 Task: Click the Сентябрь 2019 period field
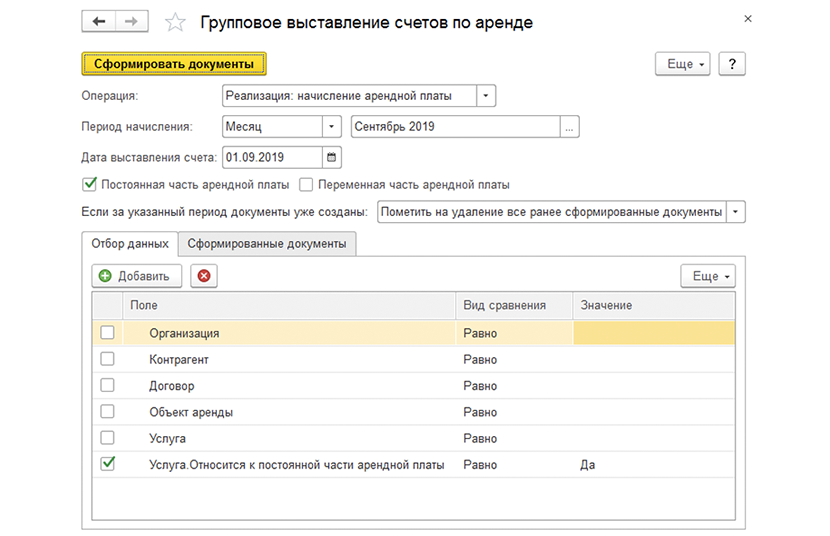coord(455,127)
